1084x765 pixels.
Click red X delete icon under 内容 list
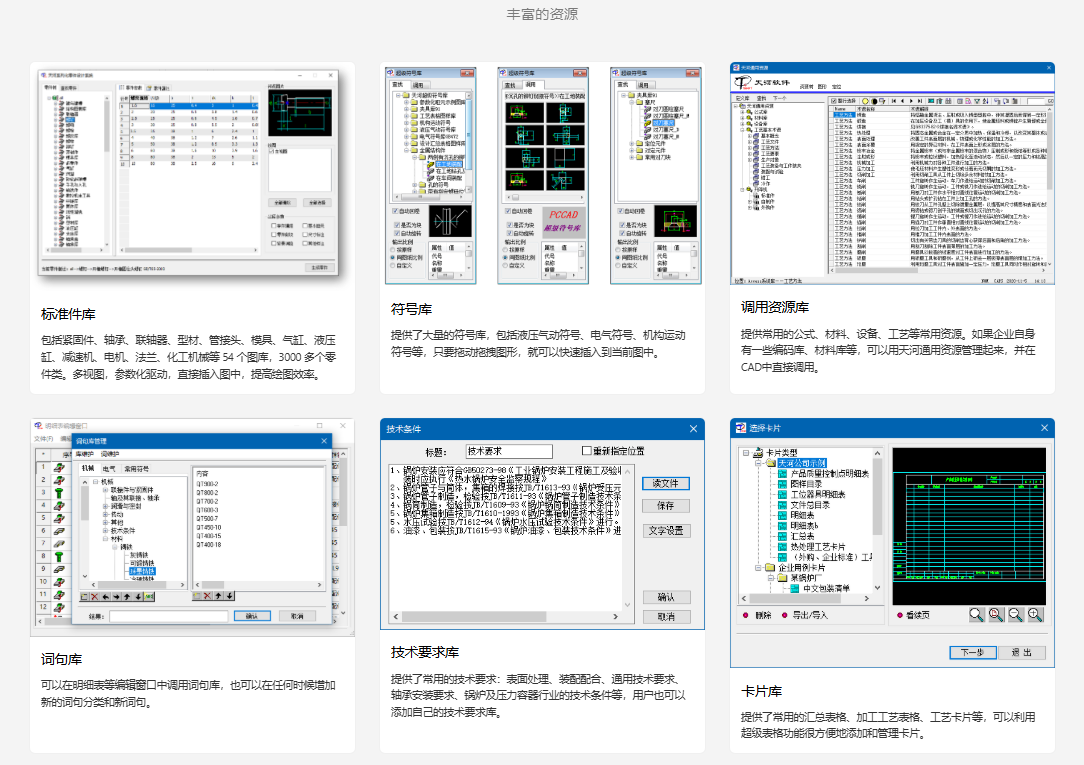[207, 596]
